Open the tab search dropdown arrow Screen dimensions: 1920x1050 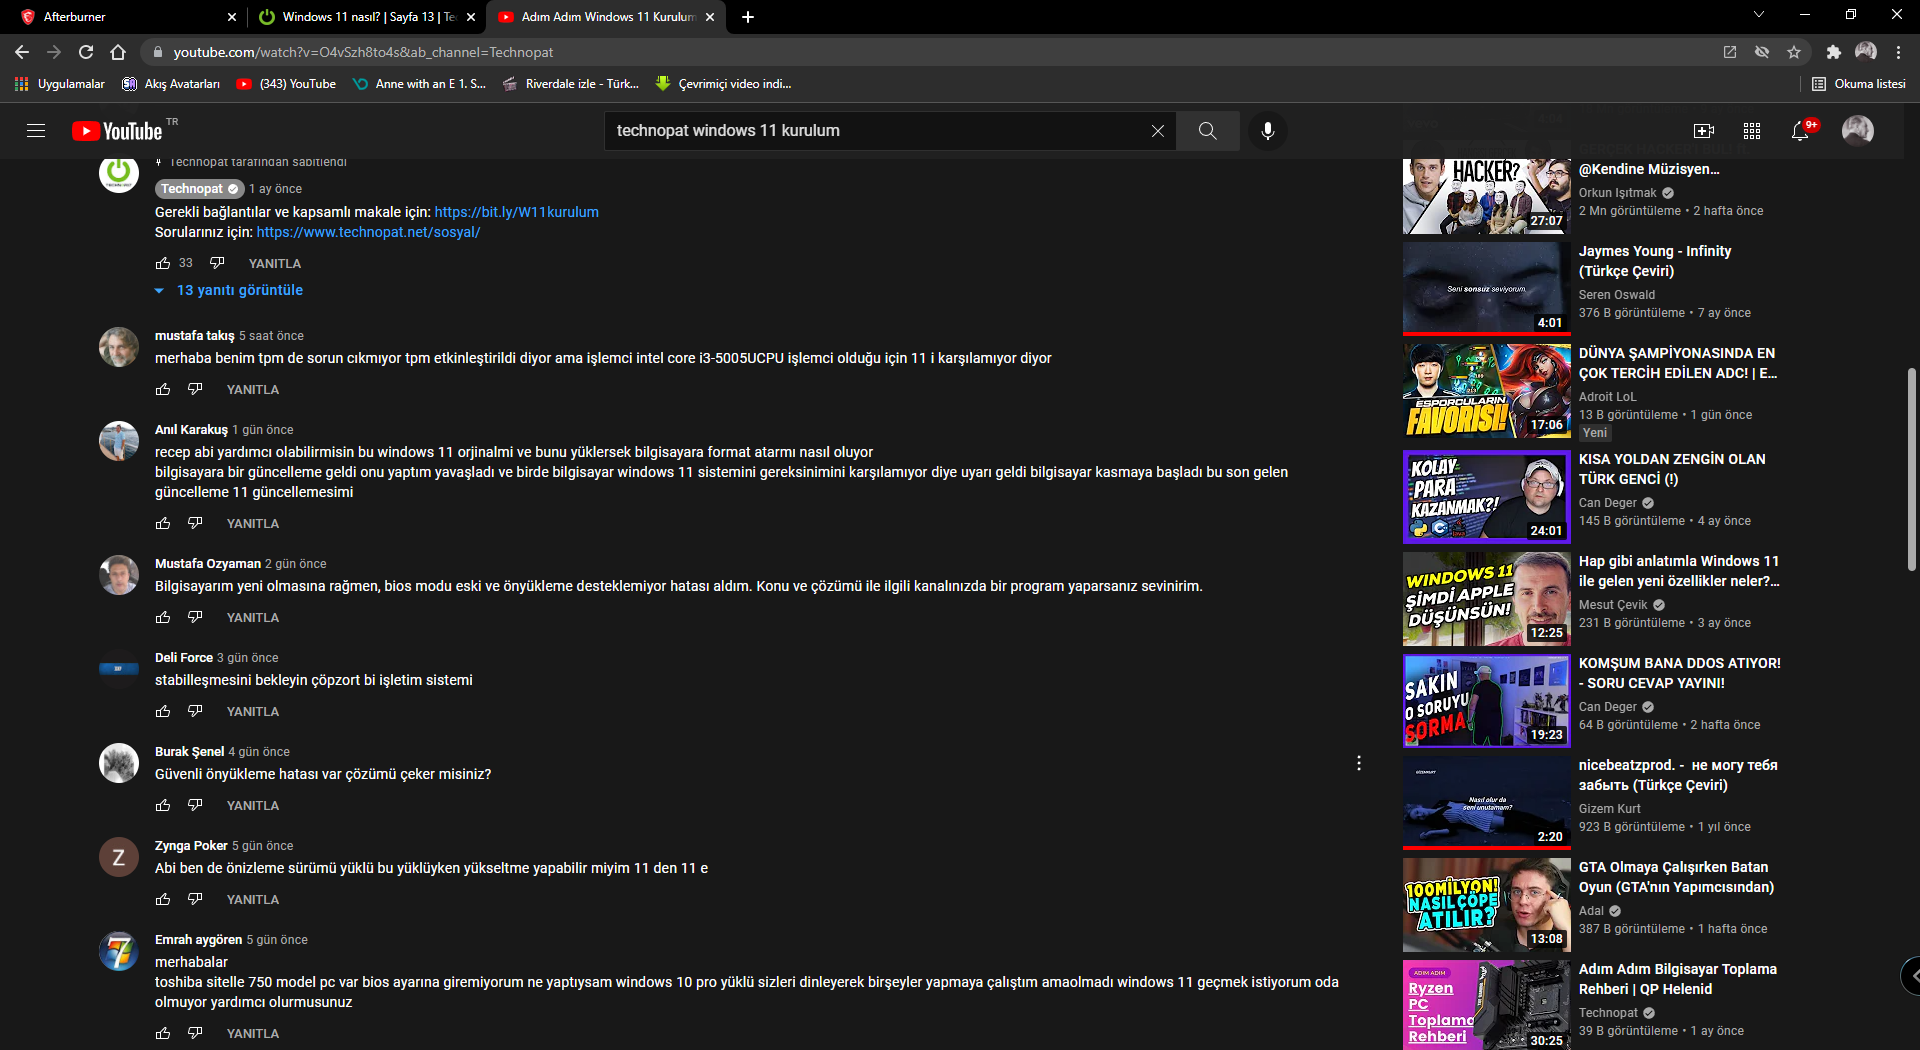coord(1759,15)
